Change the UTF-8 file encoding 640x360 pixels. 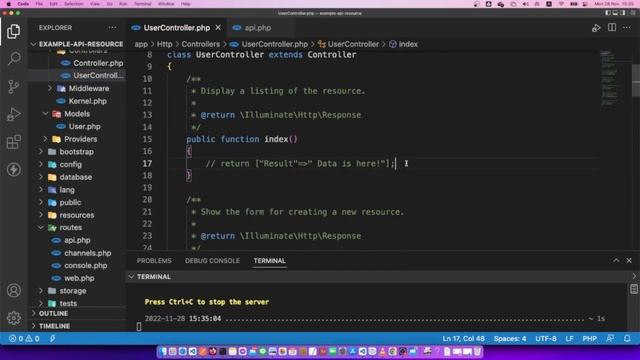pos(546,338)
